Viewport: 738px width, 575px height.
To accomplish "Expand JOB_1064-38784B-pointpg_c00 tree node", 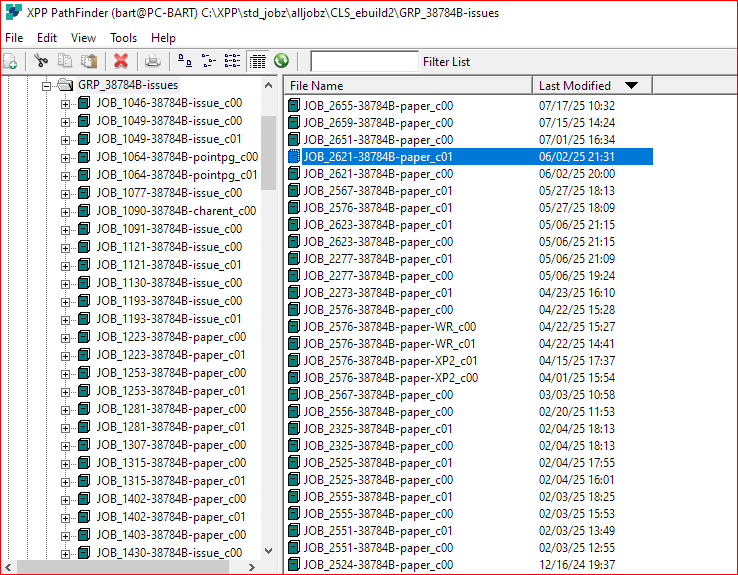I will (x=65, y=158).
